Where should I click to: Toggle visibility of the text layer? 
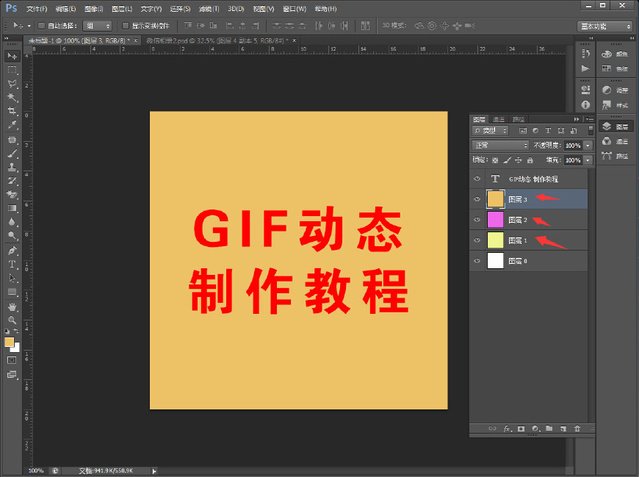click(477, 179)
